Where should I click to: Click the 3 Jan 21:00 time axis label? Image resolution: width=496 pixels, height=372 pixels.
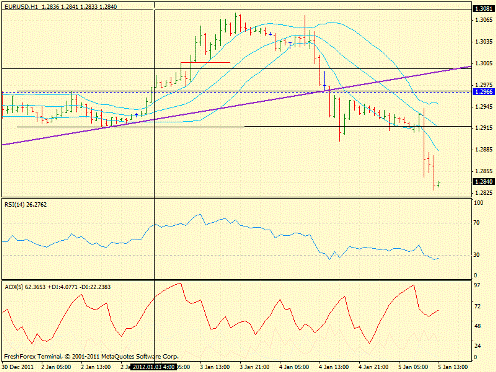(x=255, y=367)
